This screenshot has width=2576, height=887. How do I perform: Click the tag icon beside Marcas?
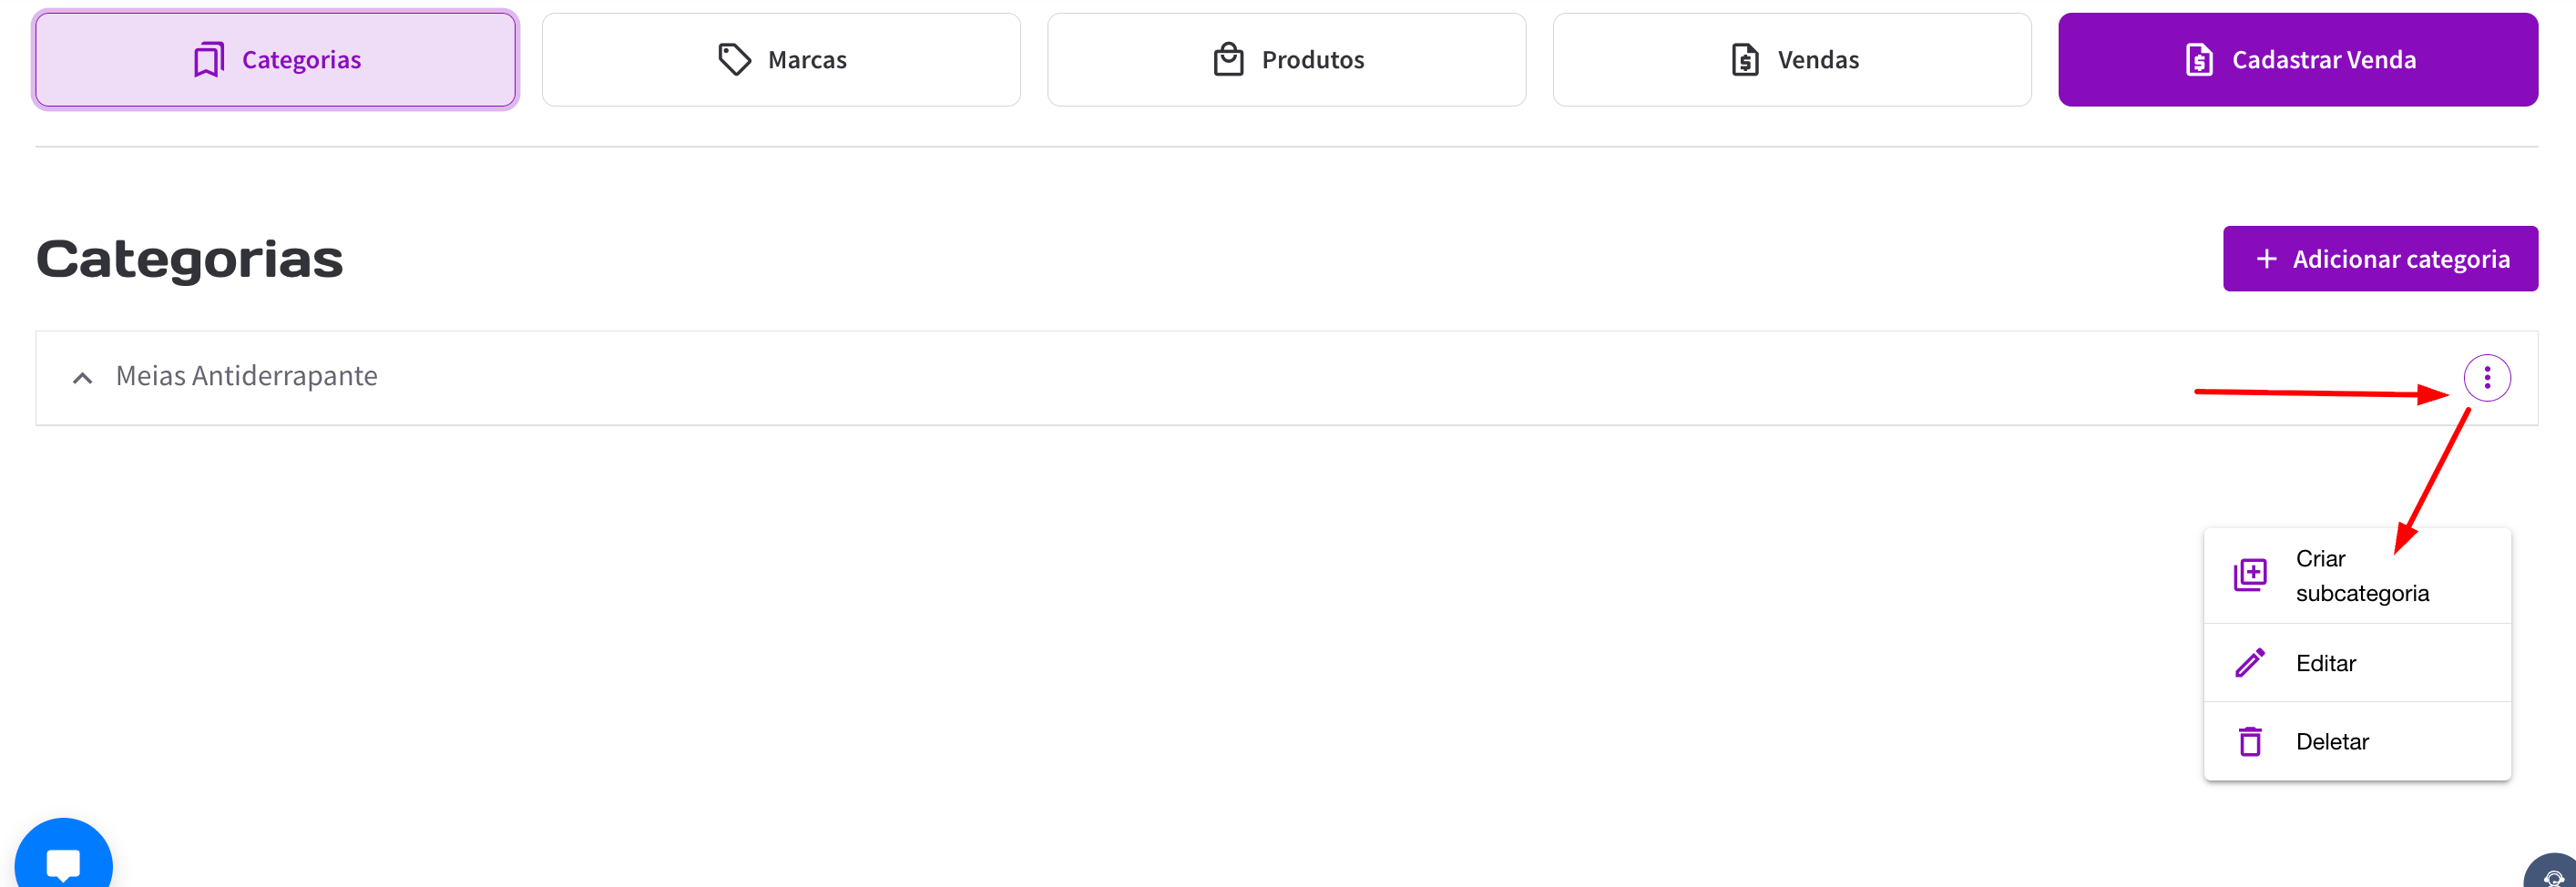[x=734, y=60]
